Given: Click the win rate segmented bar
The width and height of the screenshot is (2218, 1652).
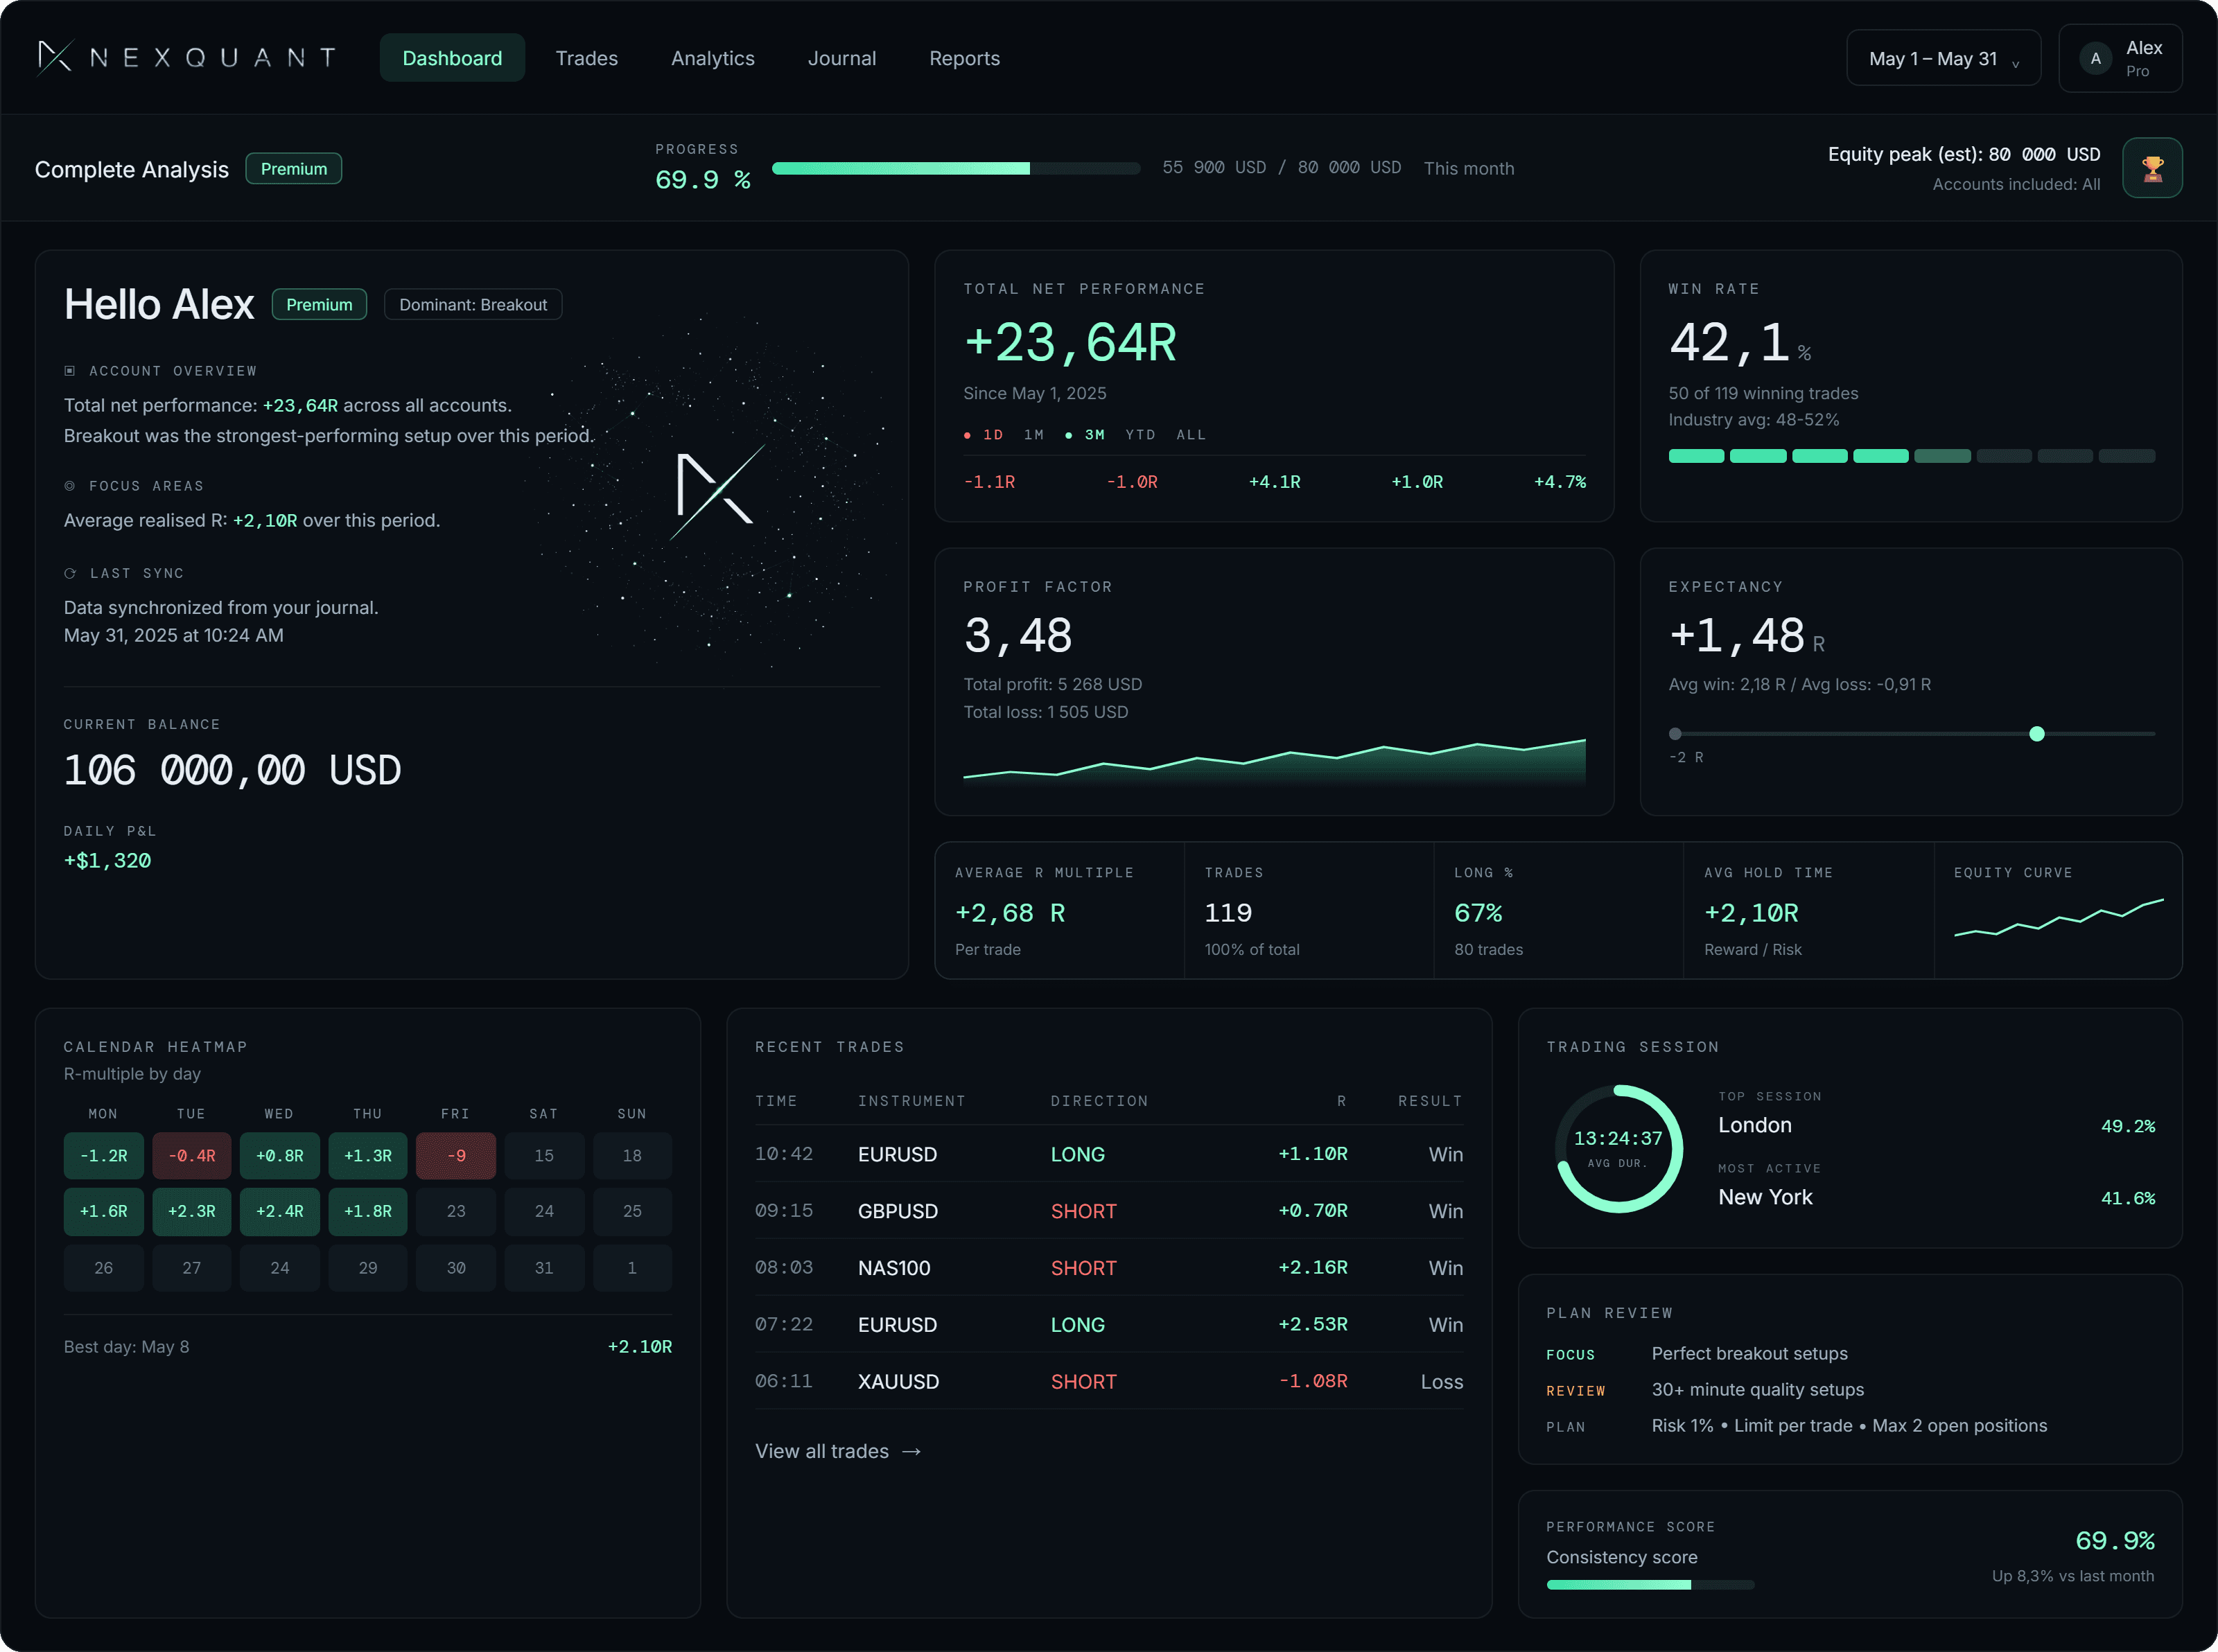Looking at the screenshot, I should 1911,456.
